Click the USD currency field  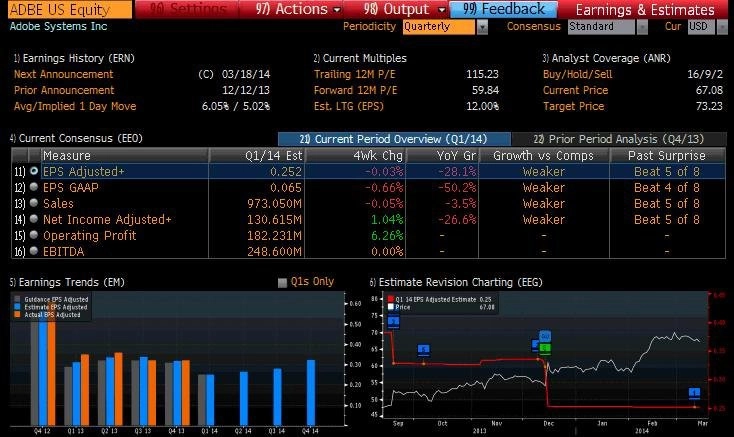pyautogui.click(x=701, y=27)
